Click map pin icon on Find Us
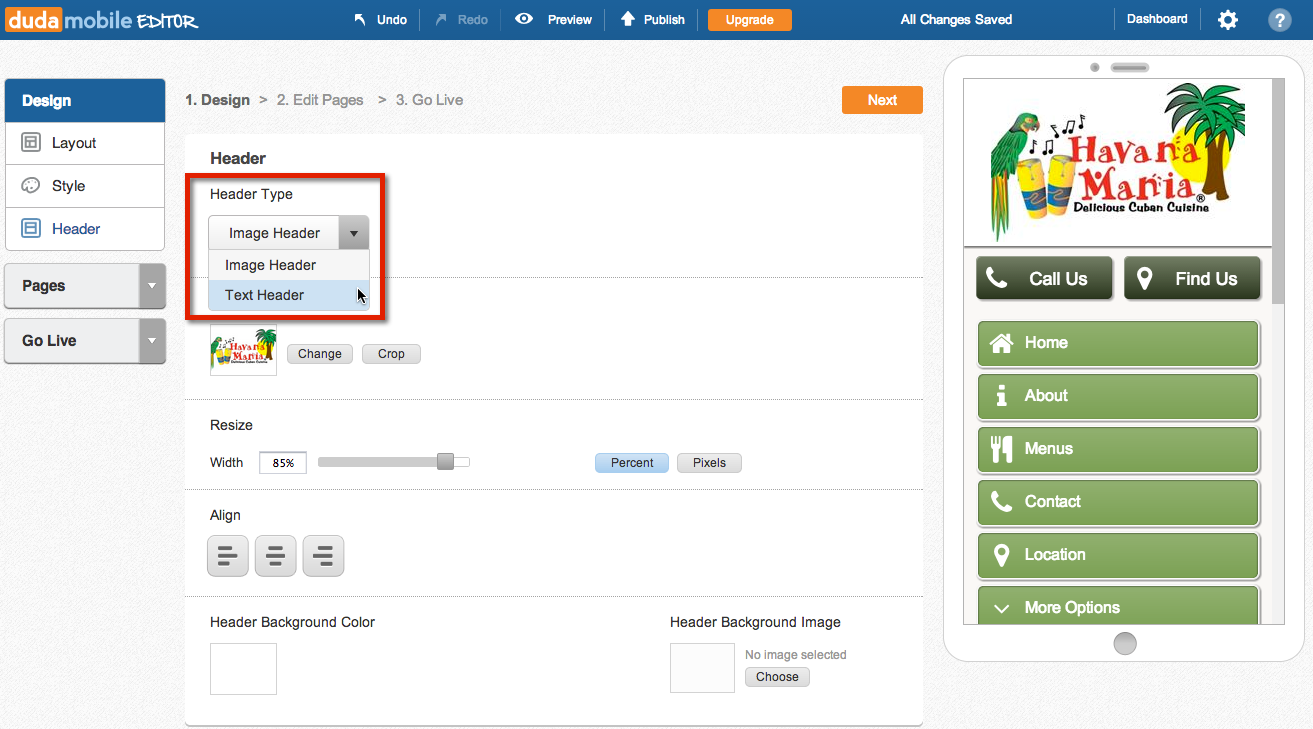The width and height of the screenshot is (1313, 729). pos(1145,278)
